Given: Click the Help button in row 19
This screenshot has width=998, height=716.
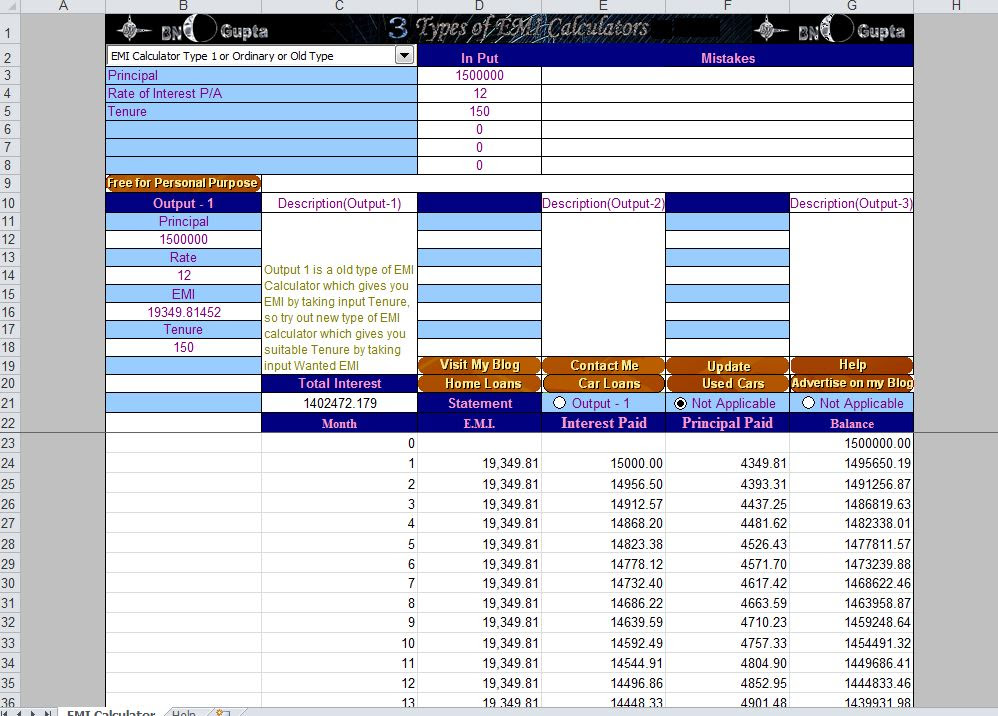Looking at the screenshot, I should (x=852, y=365).
